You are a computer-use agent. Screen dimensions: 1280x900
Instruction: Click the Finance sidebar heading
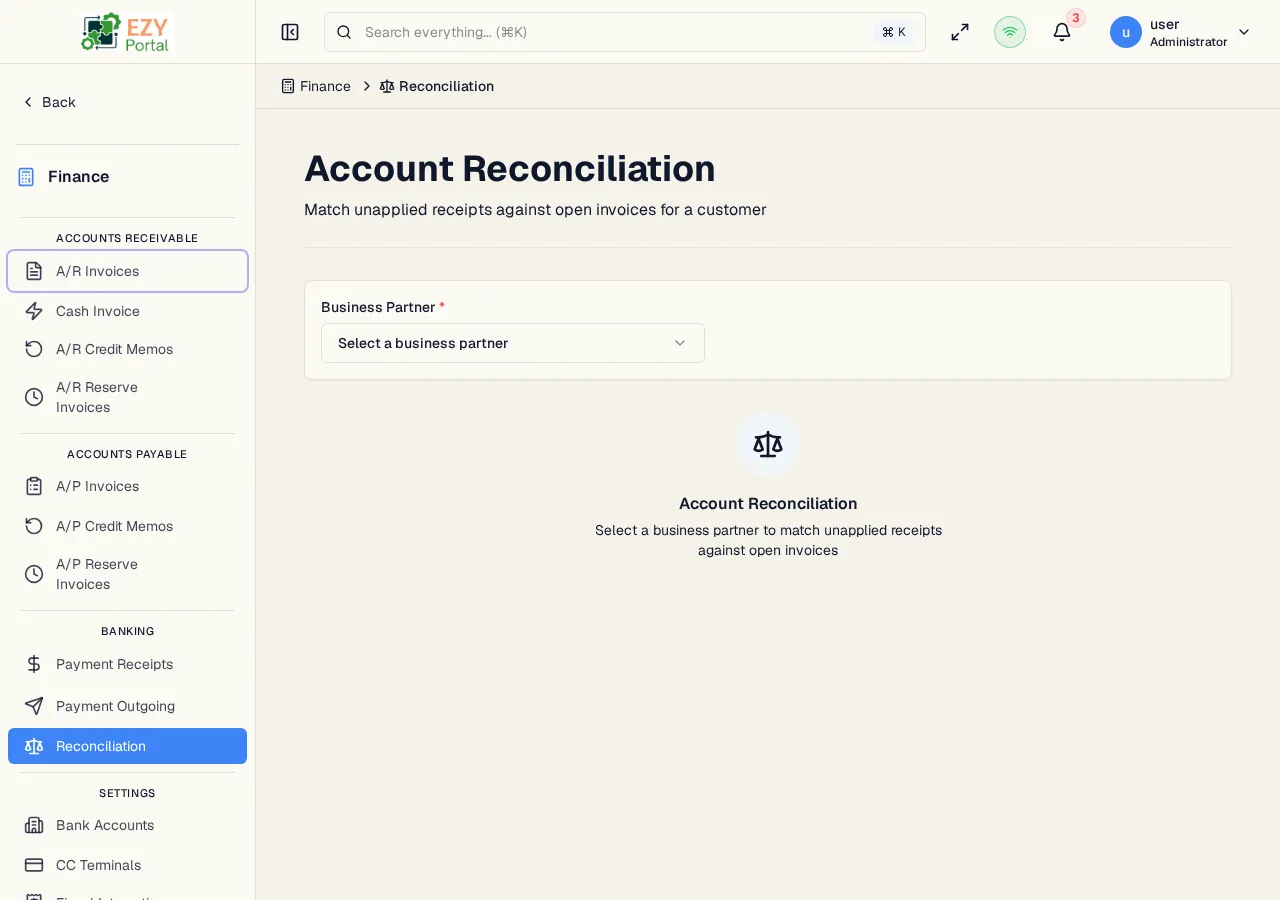[78, 177]
